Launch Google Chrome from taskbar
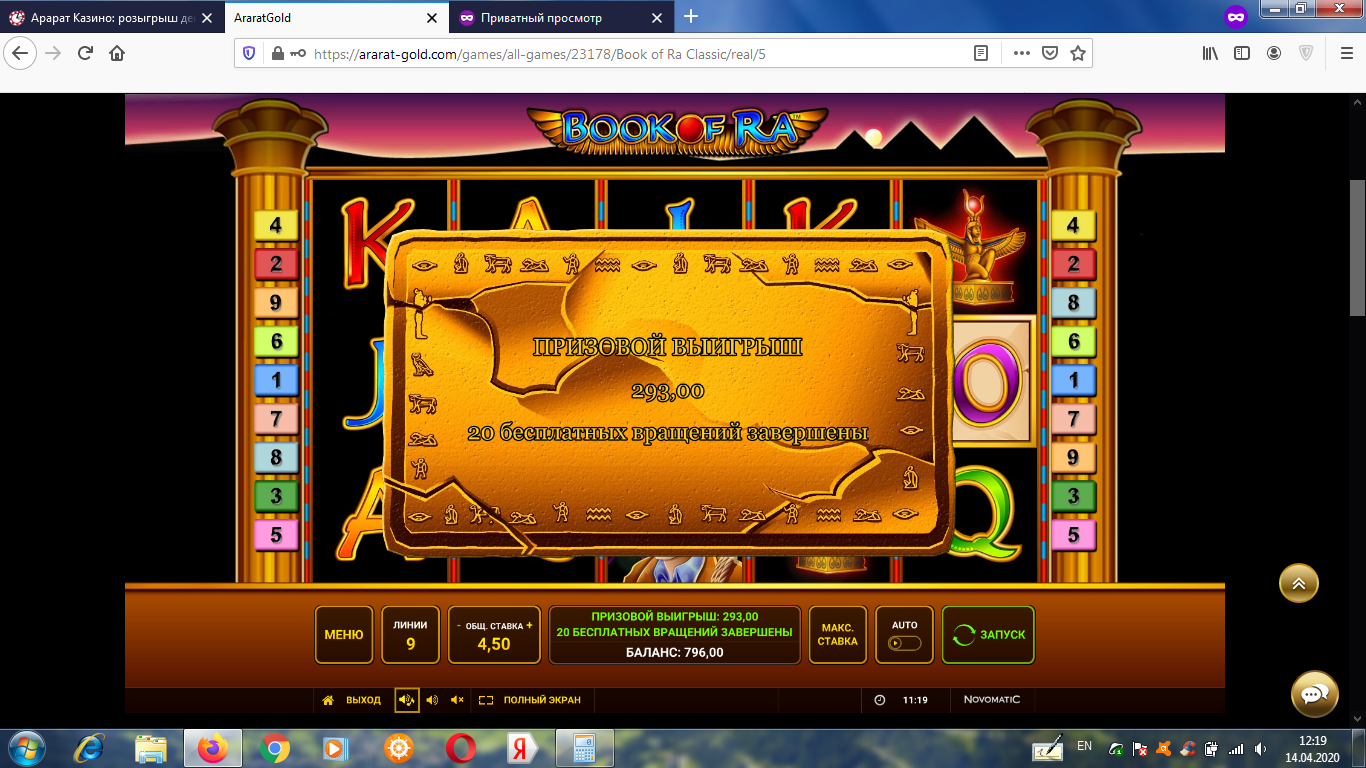 point(275,748)
